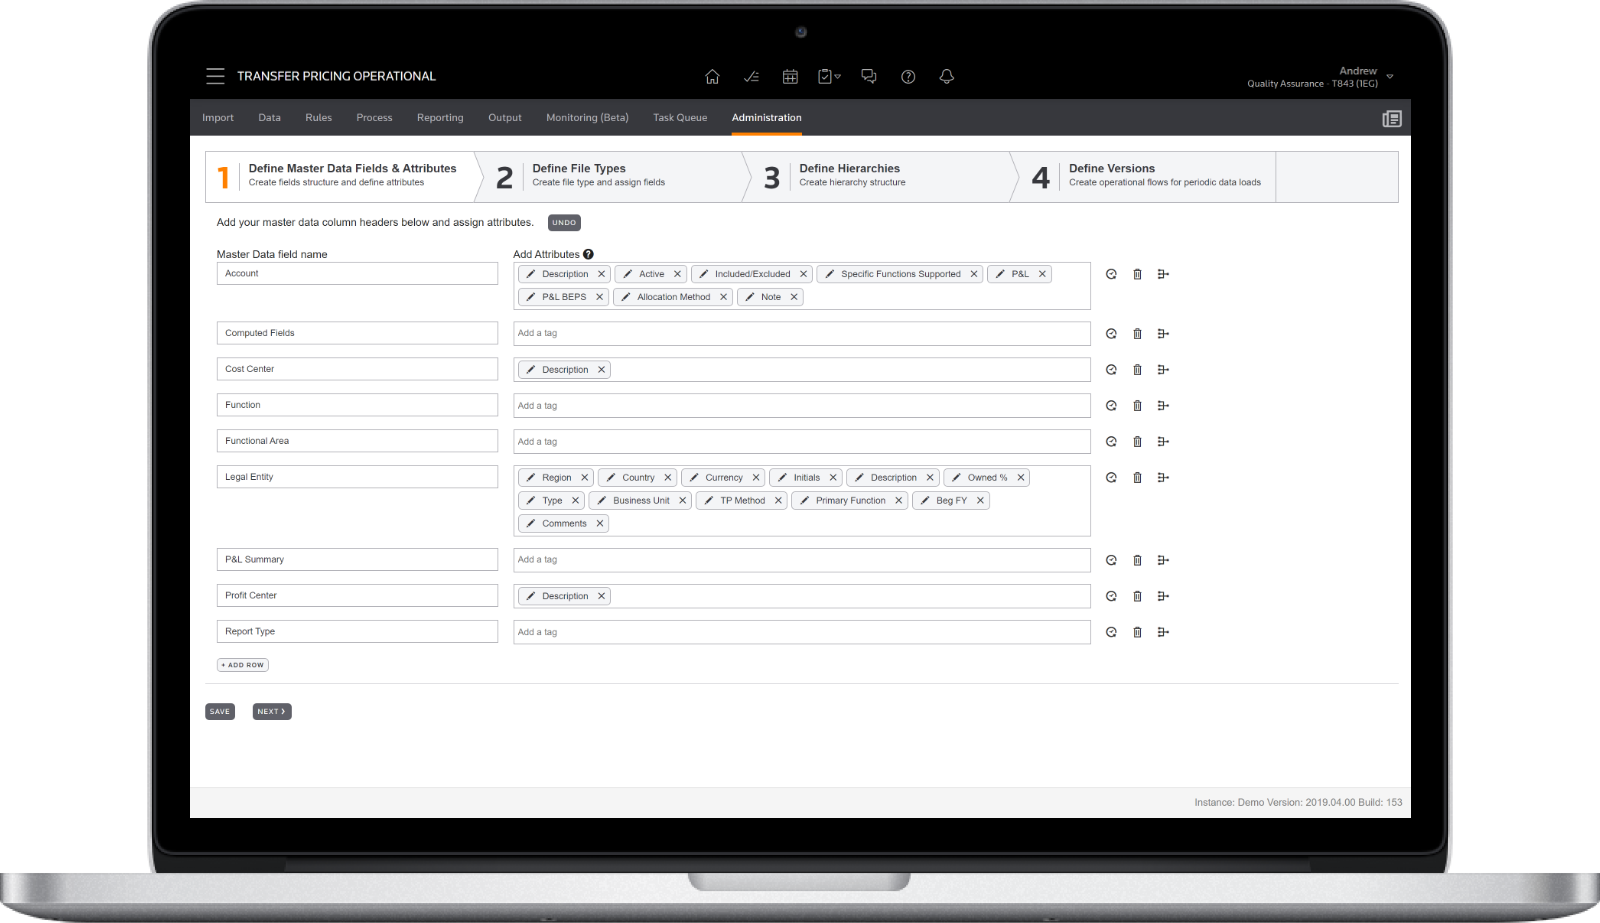Remove the Active tag from Account
Image resolution: width=1600 pixels, height=923 pixels.
677,274
